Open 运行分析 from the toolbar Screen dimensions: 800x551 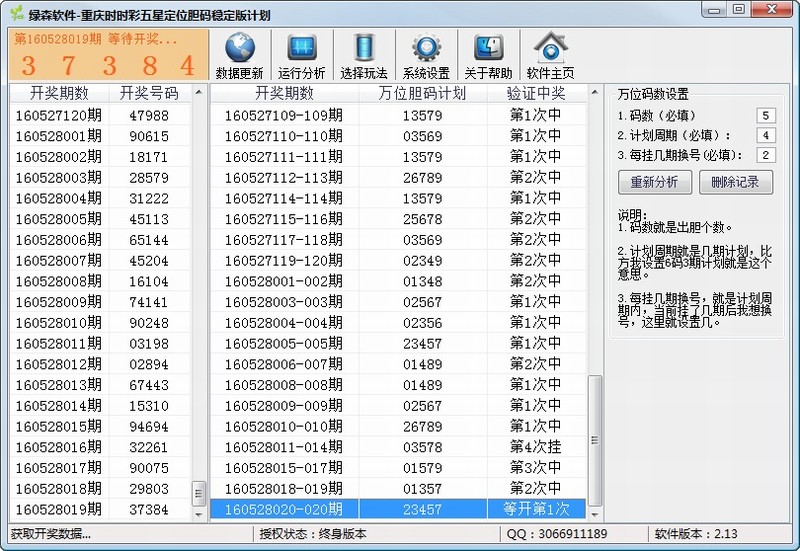pyautogui.click(x=301, y=49)
